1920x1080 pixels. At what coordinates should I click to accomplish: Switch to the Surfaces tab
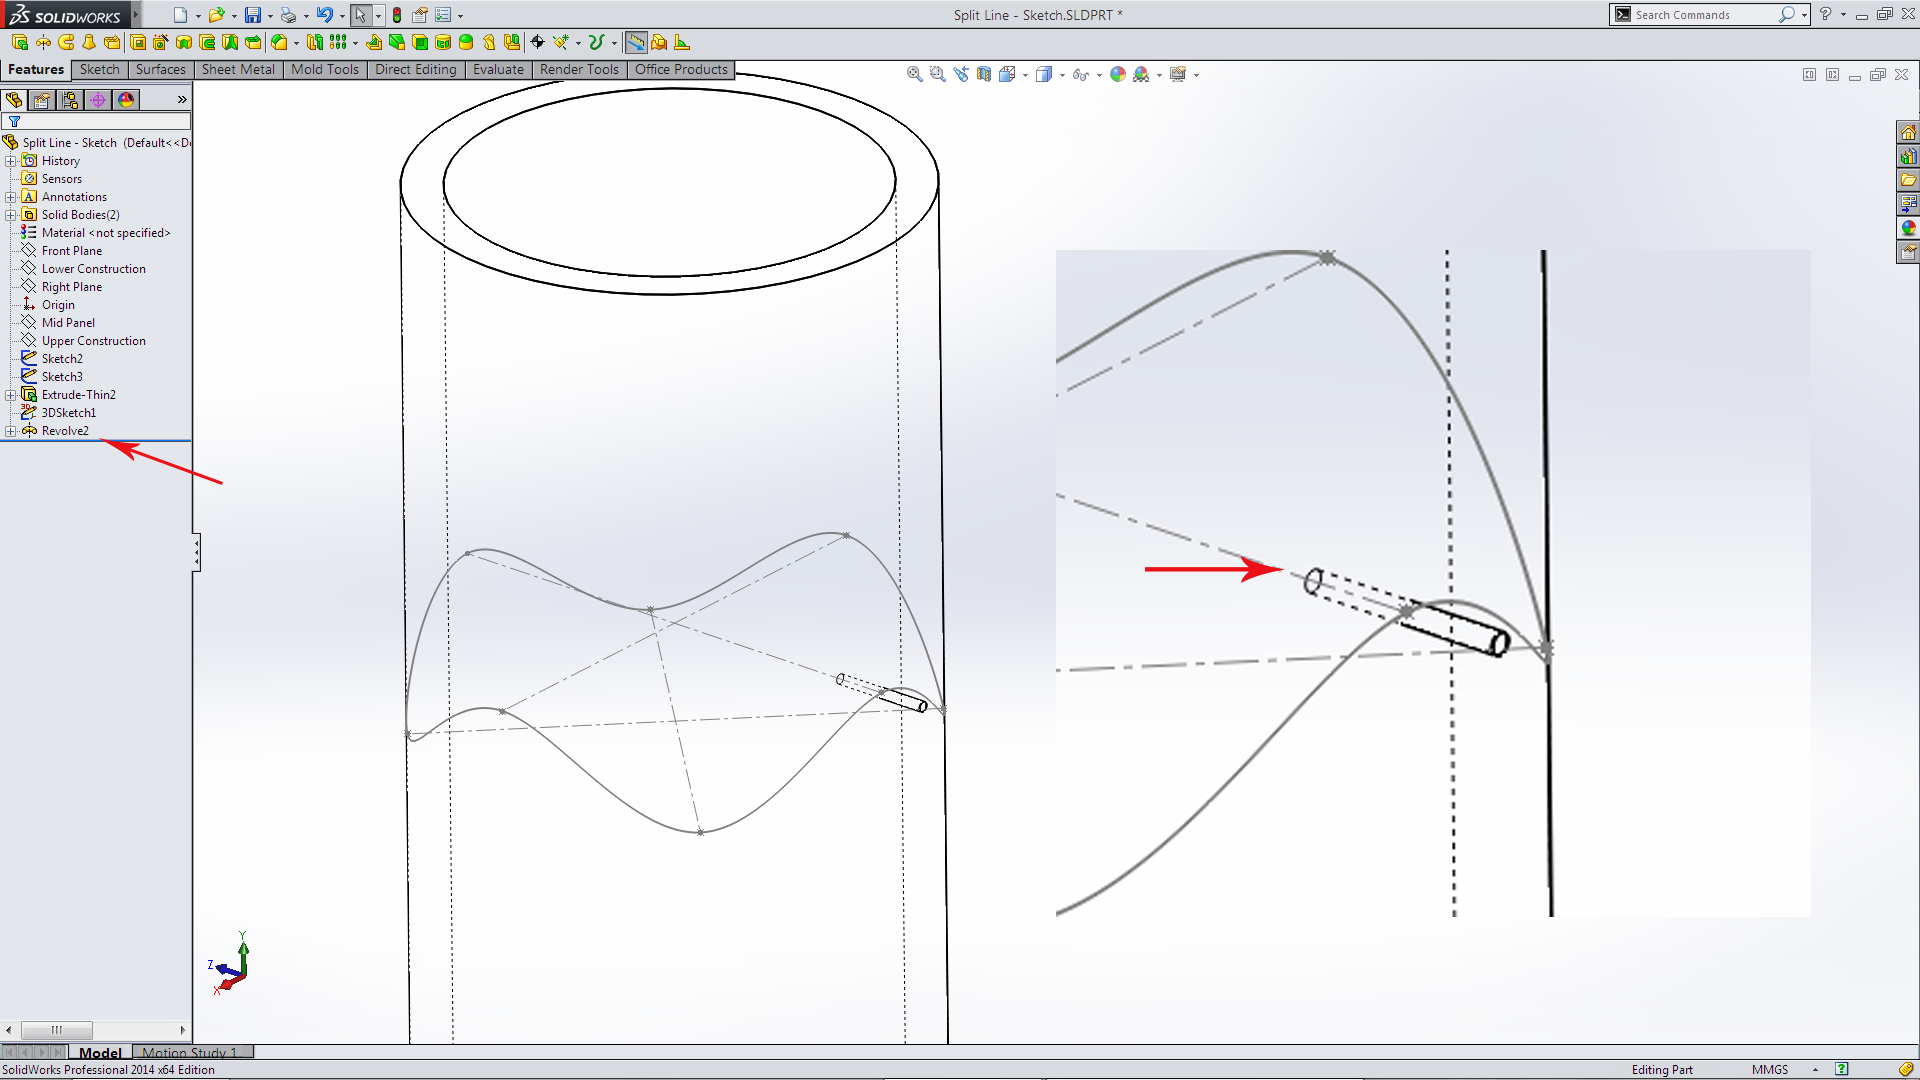(x=160, y=69)
